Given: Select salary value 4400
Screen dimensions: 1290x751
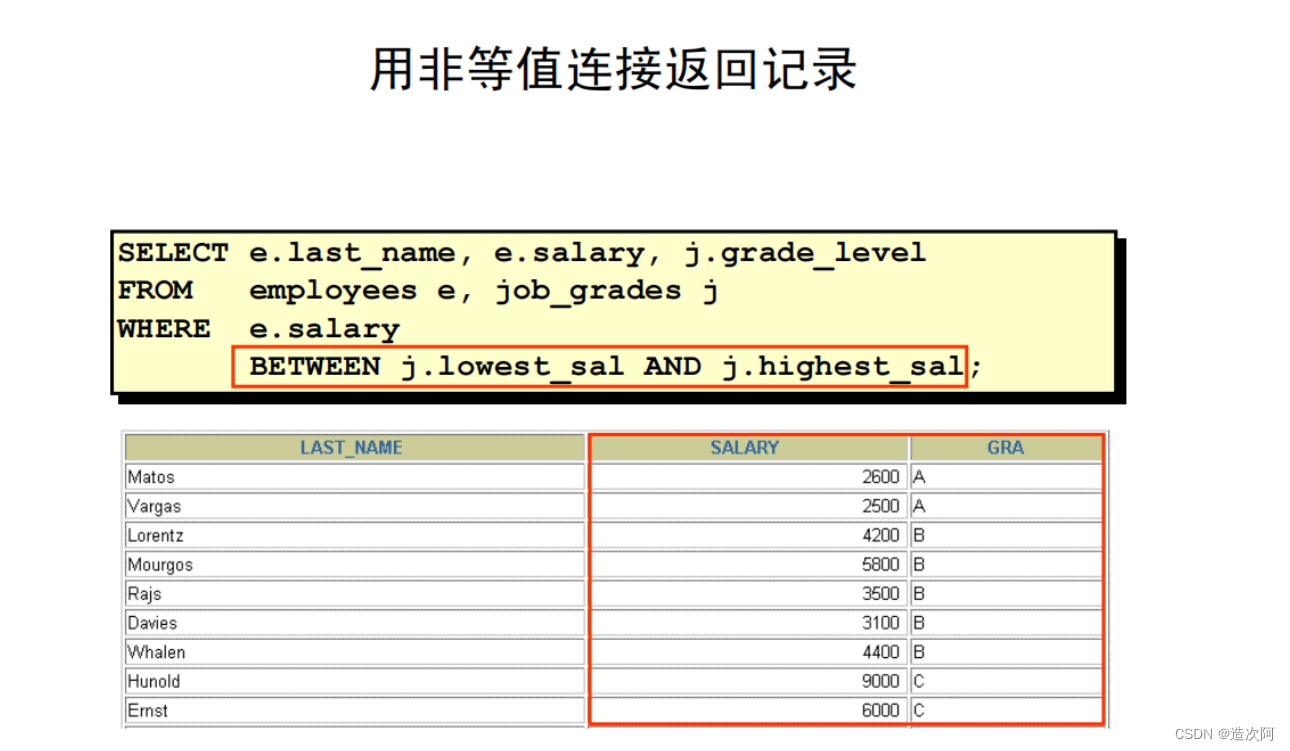Looking at the screenshot, I should 881,652.
